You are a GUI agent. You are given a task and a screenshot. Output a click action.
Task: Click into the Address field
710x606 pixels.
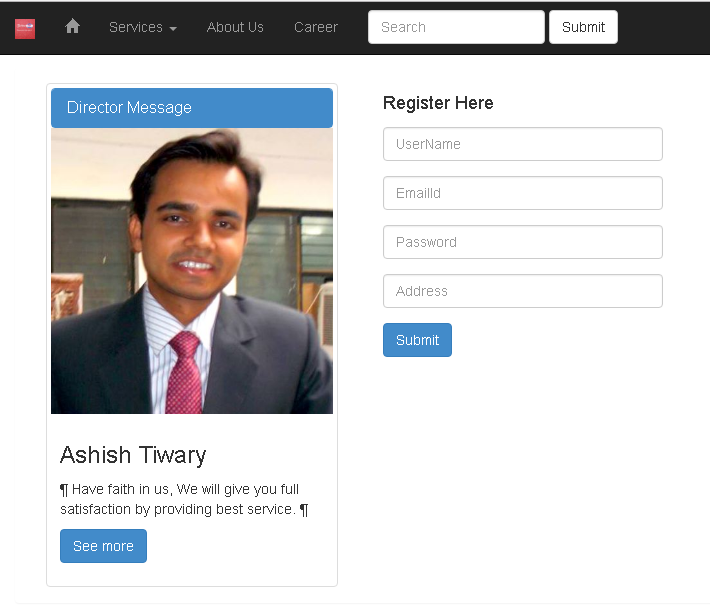point(523,291)
